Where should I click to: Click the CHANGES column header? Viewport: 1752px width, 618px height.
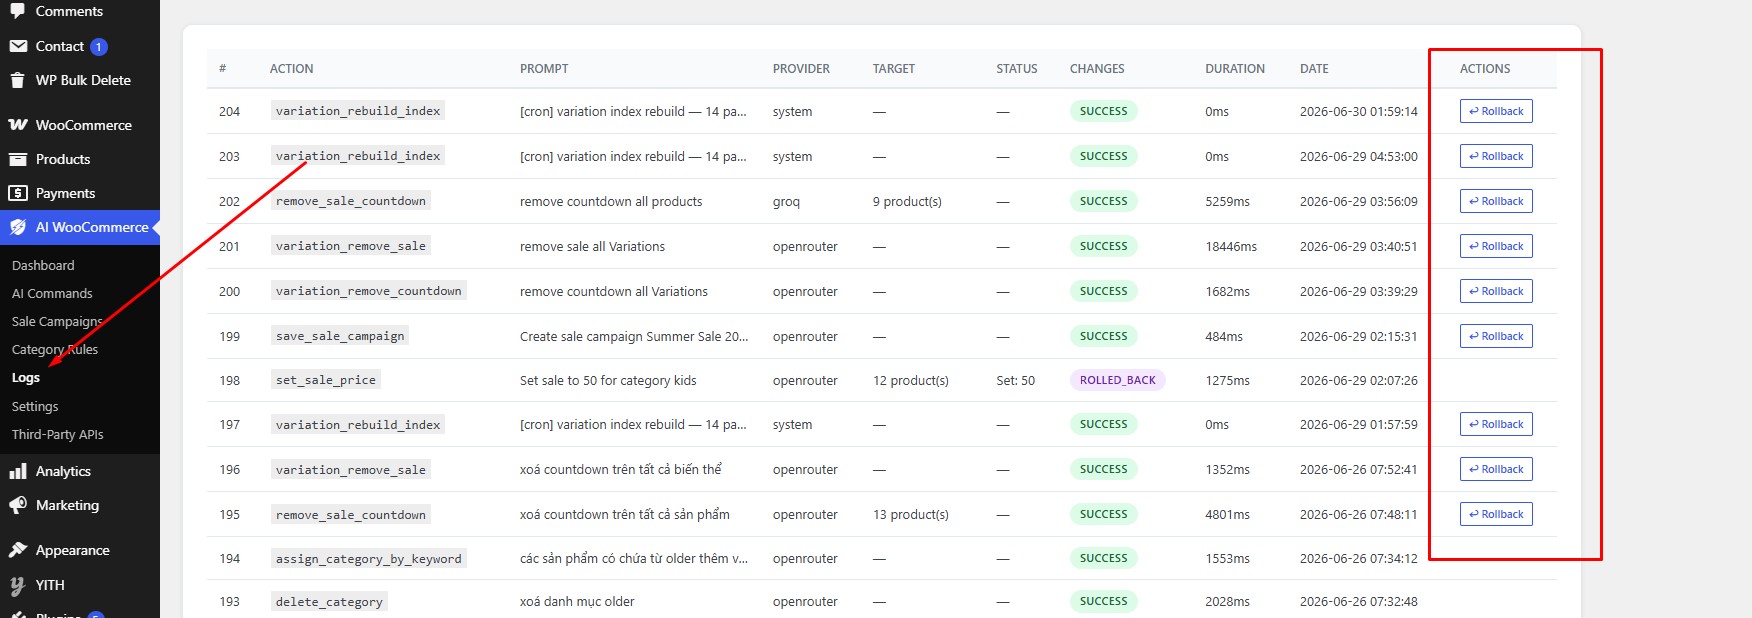pyautogui.click(x=1097, y=69)
